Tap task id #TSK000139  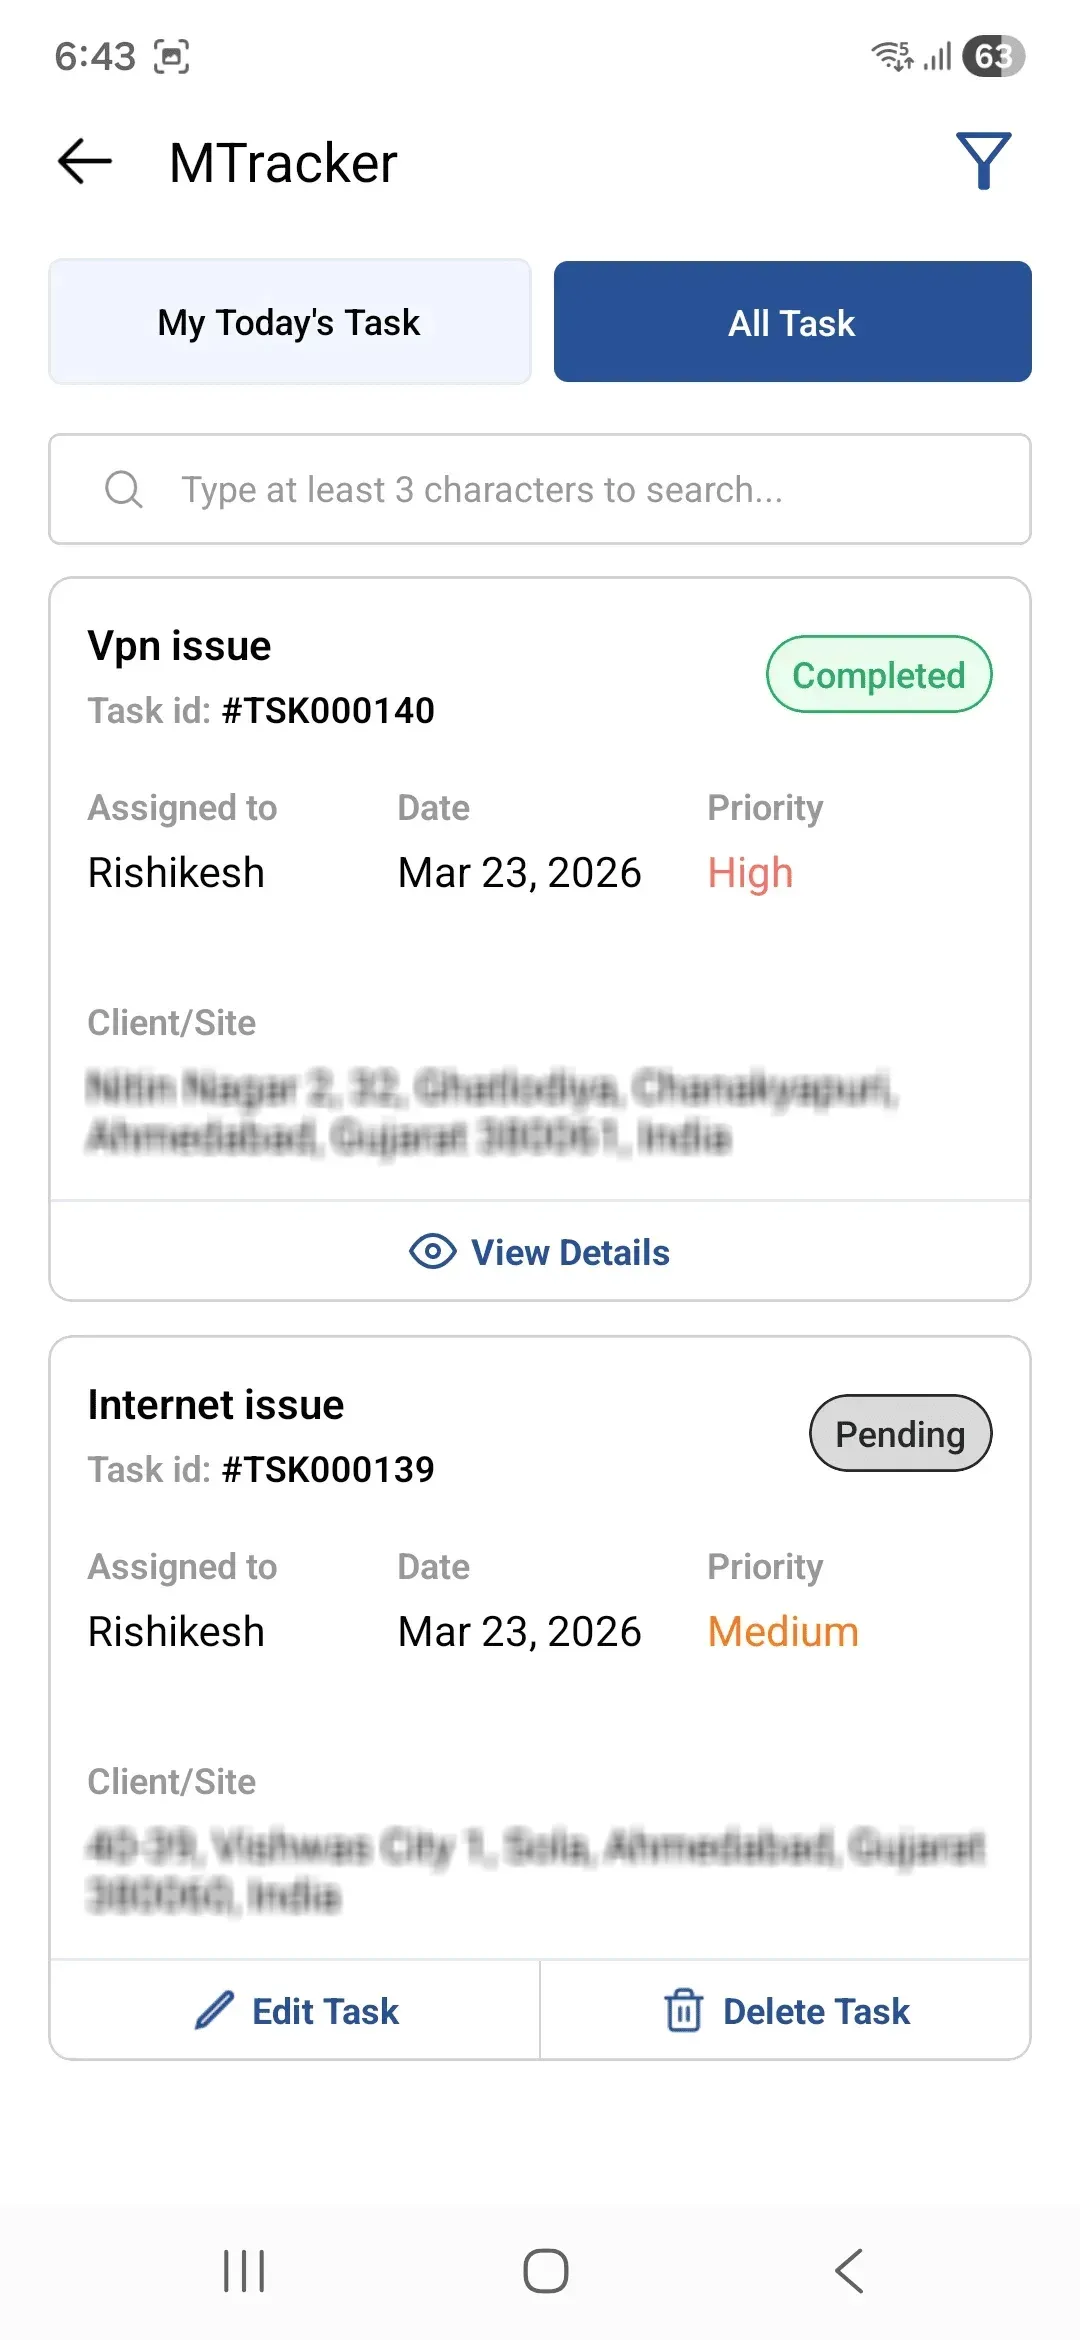[328, 1470]
